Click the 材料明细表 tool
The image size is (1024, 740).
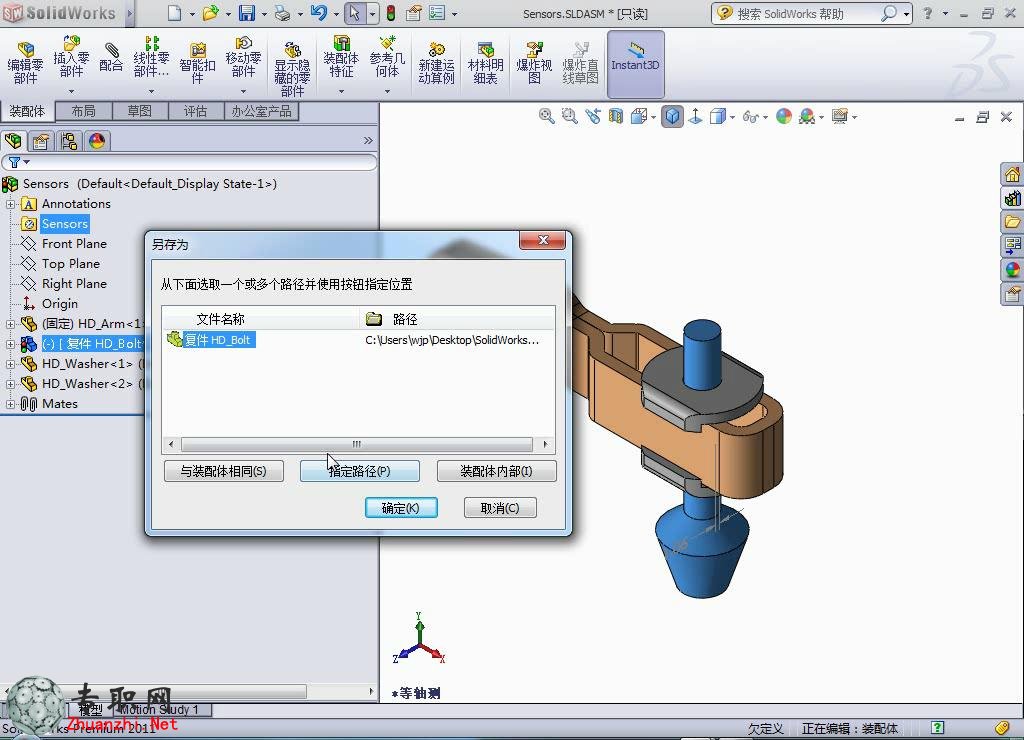point(485,63)
